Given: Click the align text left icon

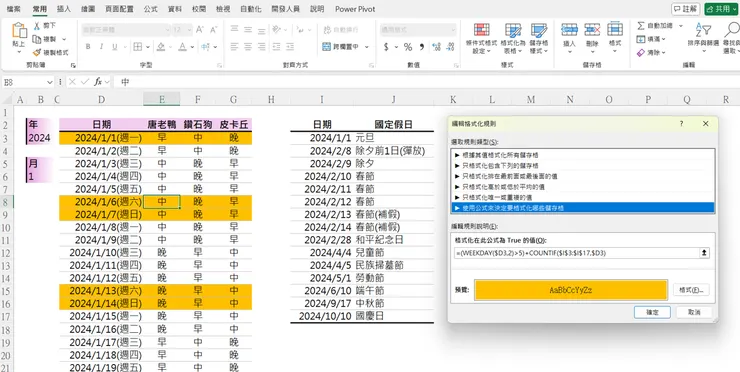Looking at the screenshot, I should click(235, 47).
